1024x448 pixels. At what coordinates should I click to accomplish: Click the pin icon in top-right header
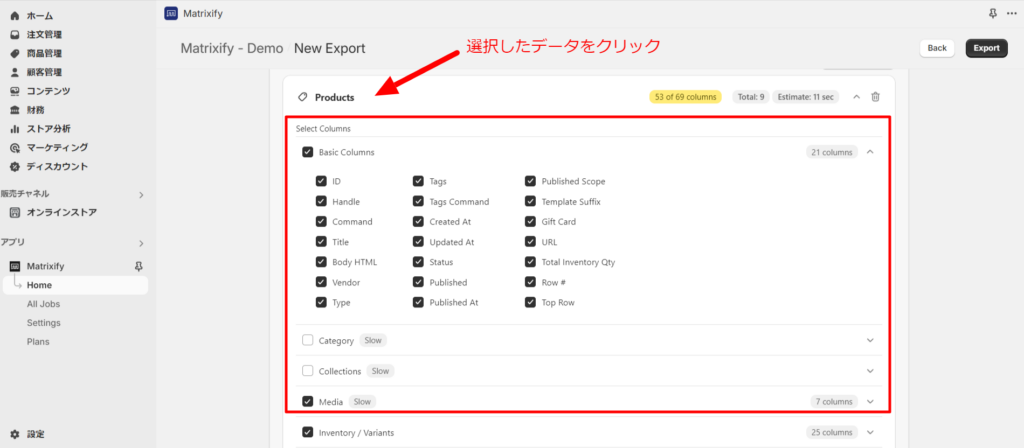tap(993, 13)
